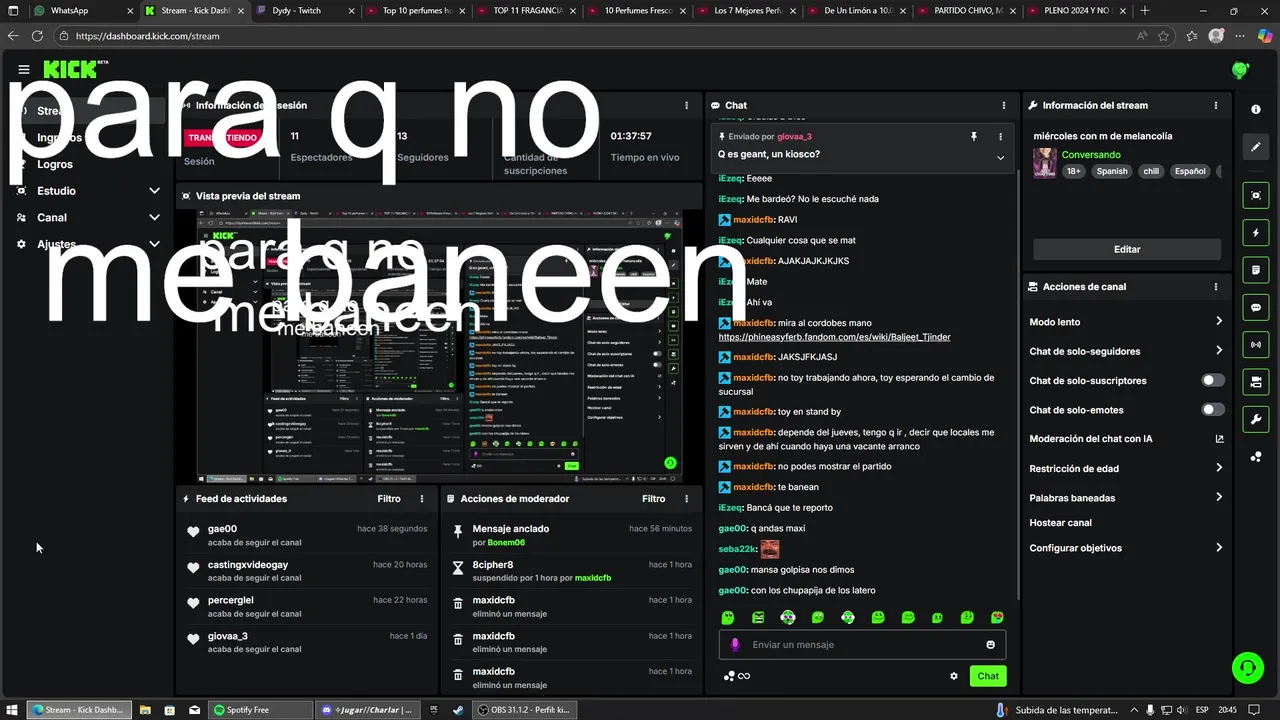Screen dimensions: 1280x720
Task: Click the purple microphone icon in message box
Action: tap(735, 645)
